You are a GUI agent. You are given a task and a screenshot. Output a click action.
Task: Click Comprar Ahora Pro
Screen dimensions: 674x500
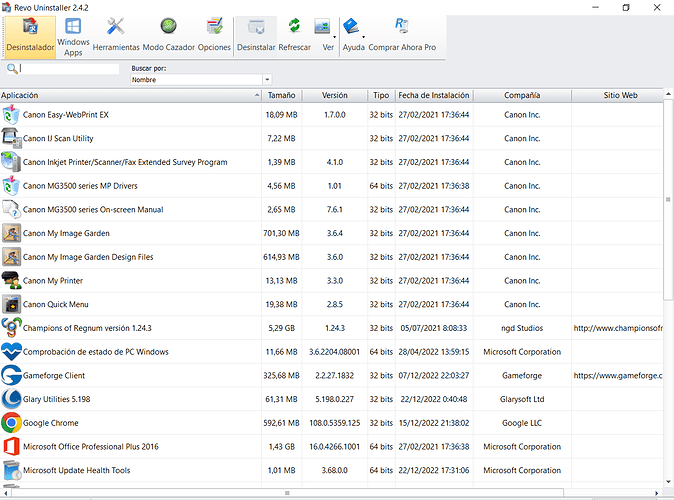(x=402, y=37)
